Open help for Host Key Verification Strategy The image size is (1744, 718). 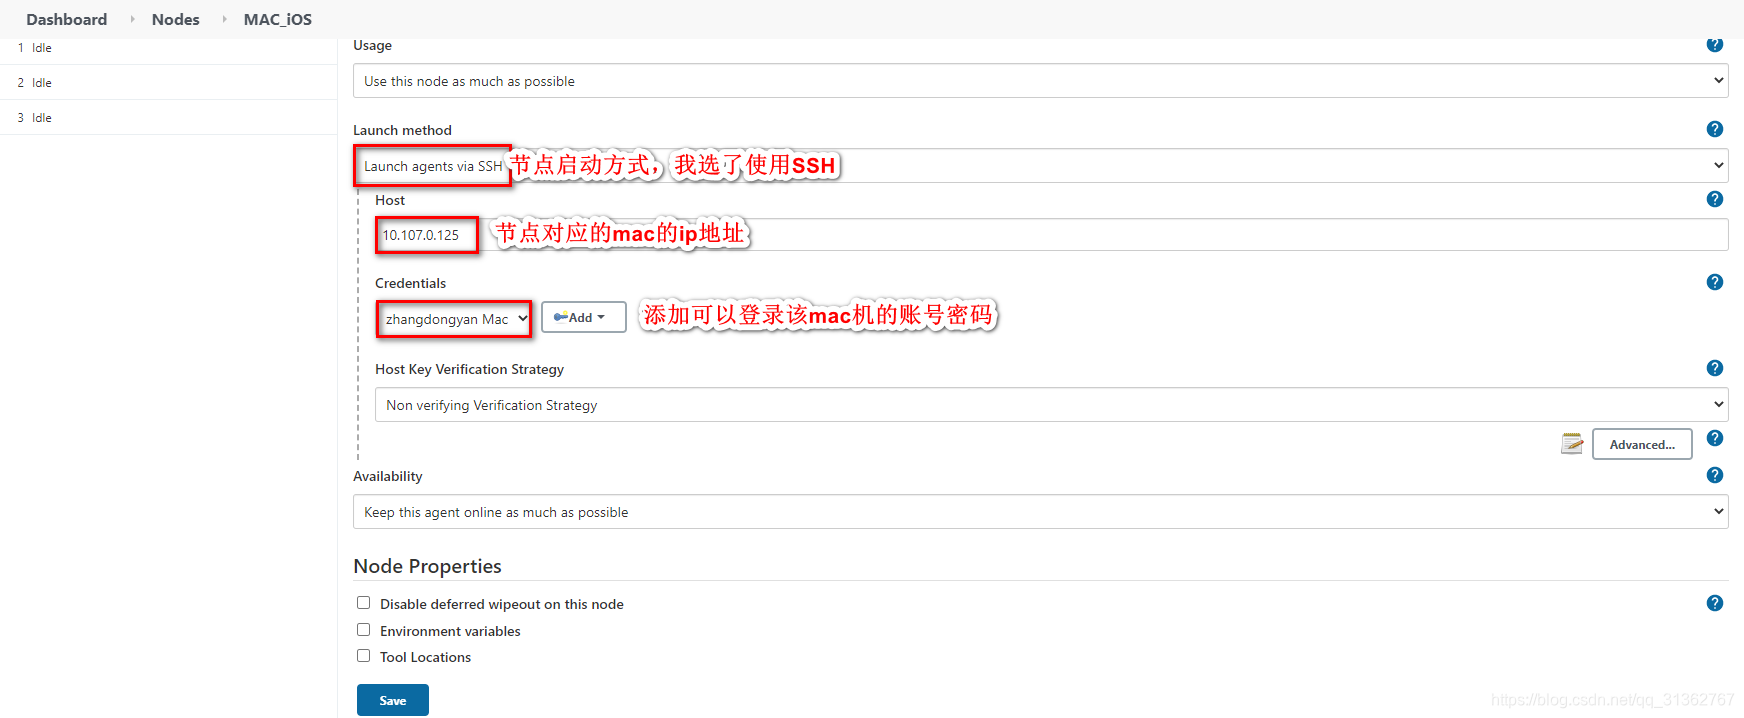(1714, 368)
